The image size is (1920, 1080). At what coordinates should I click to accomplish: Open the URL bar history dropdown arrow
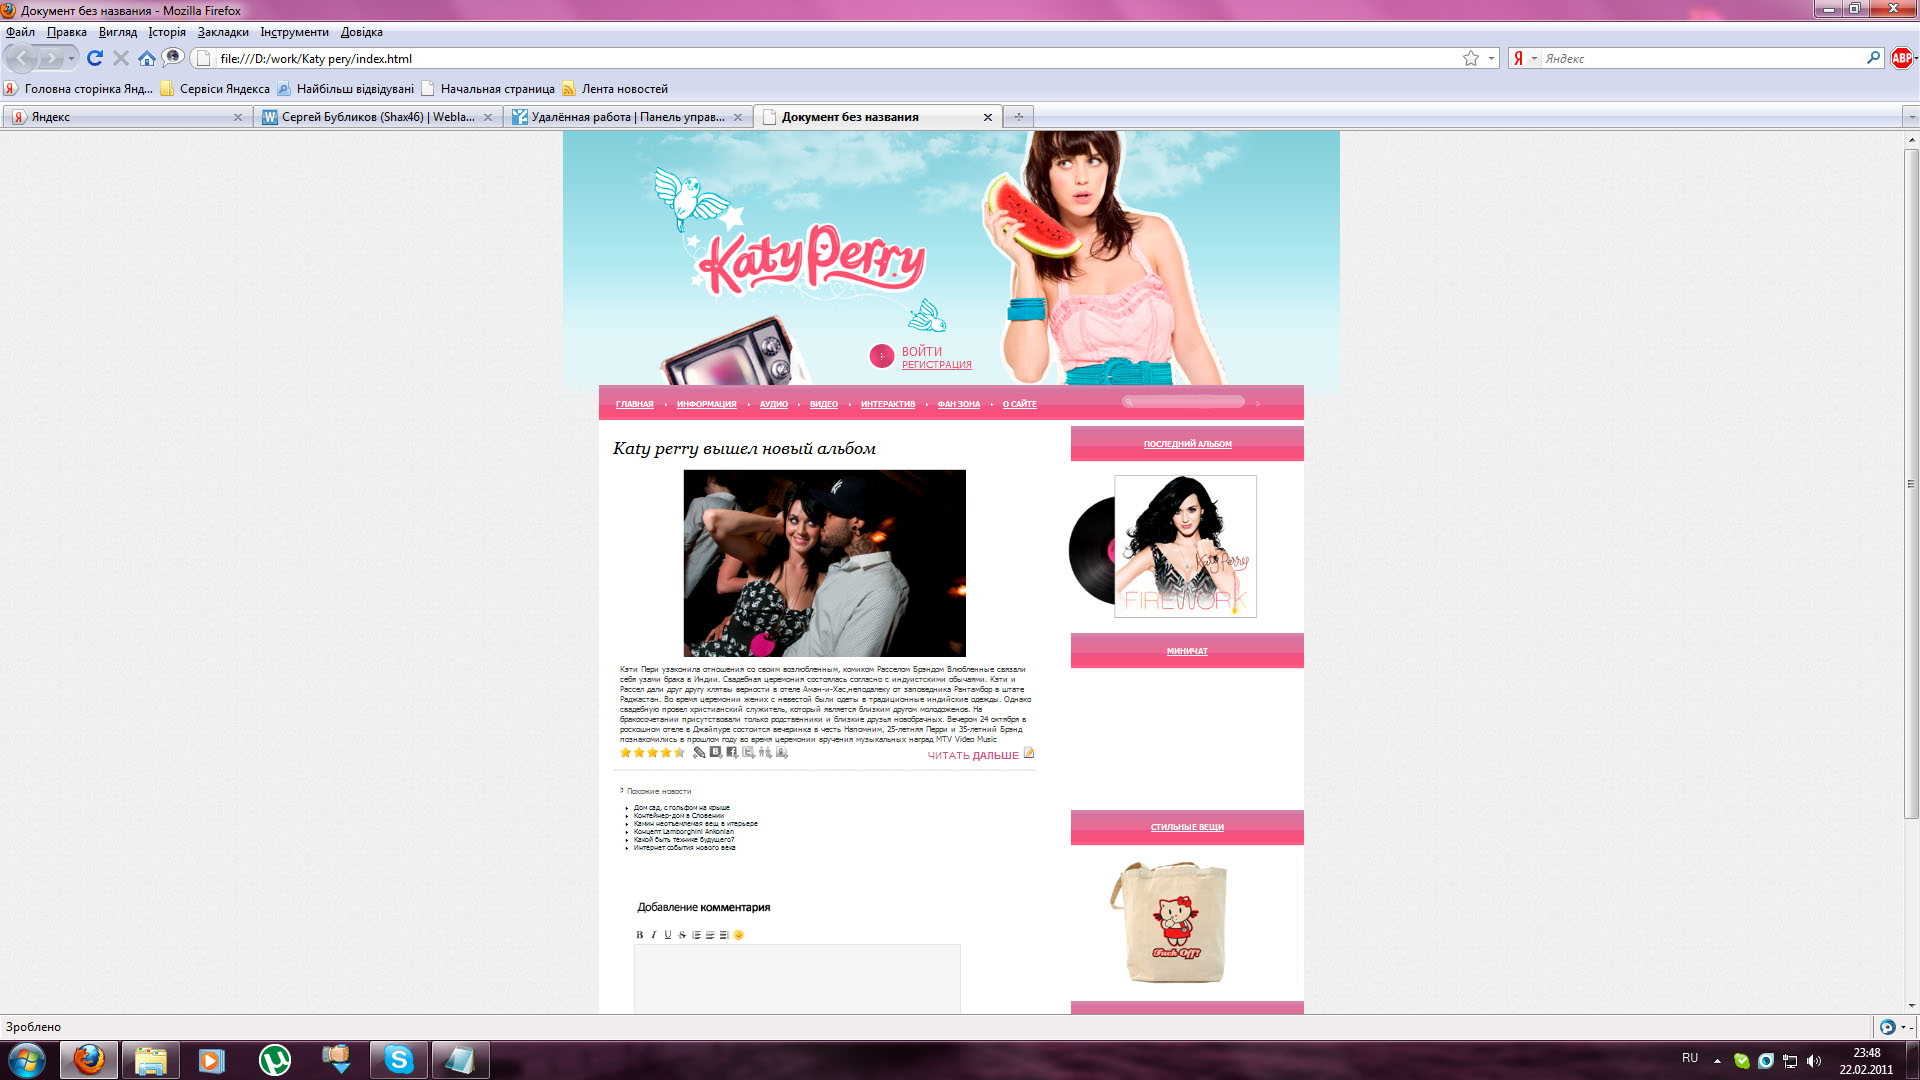(1491, 59)
